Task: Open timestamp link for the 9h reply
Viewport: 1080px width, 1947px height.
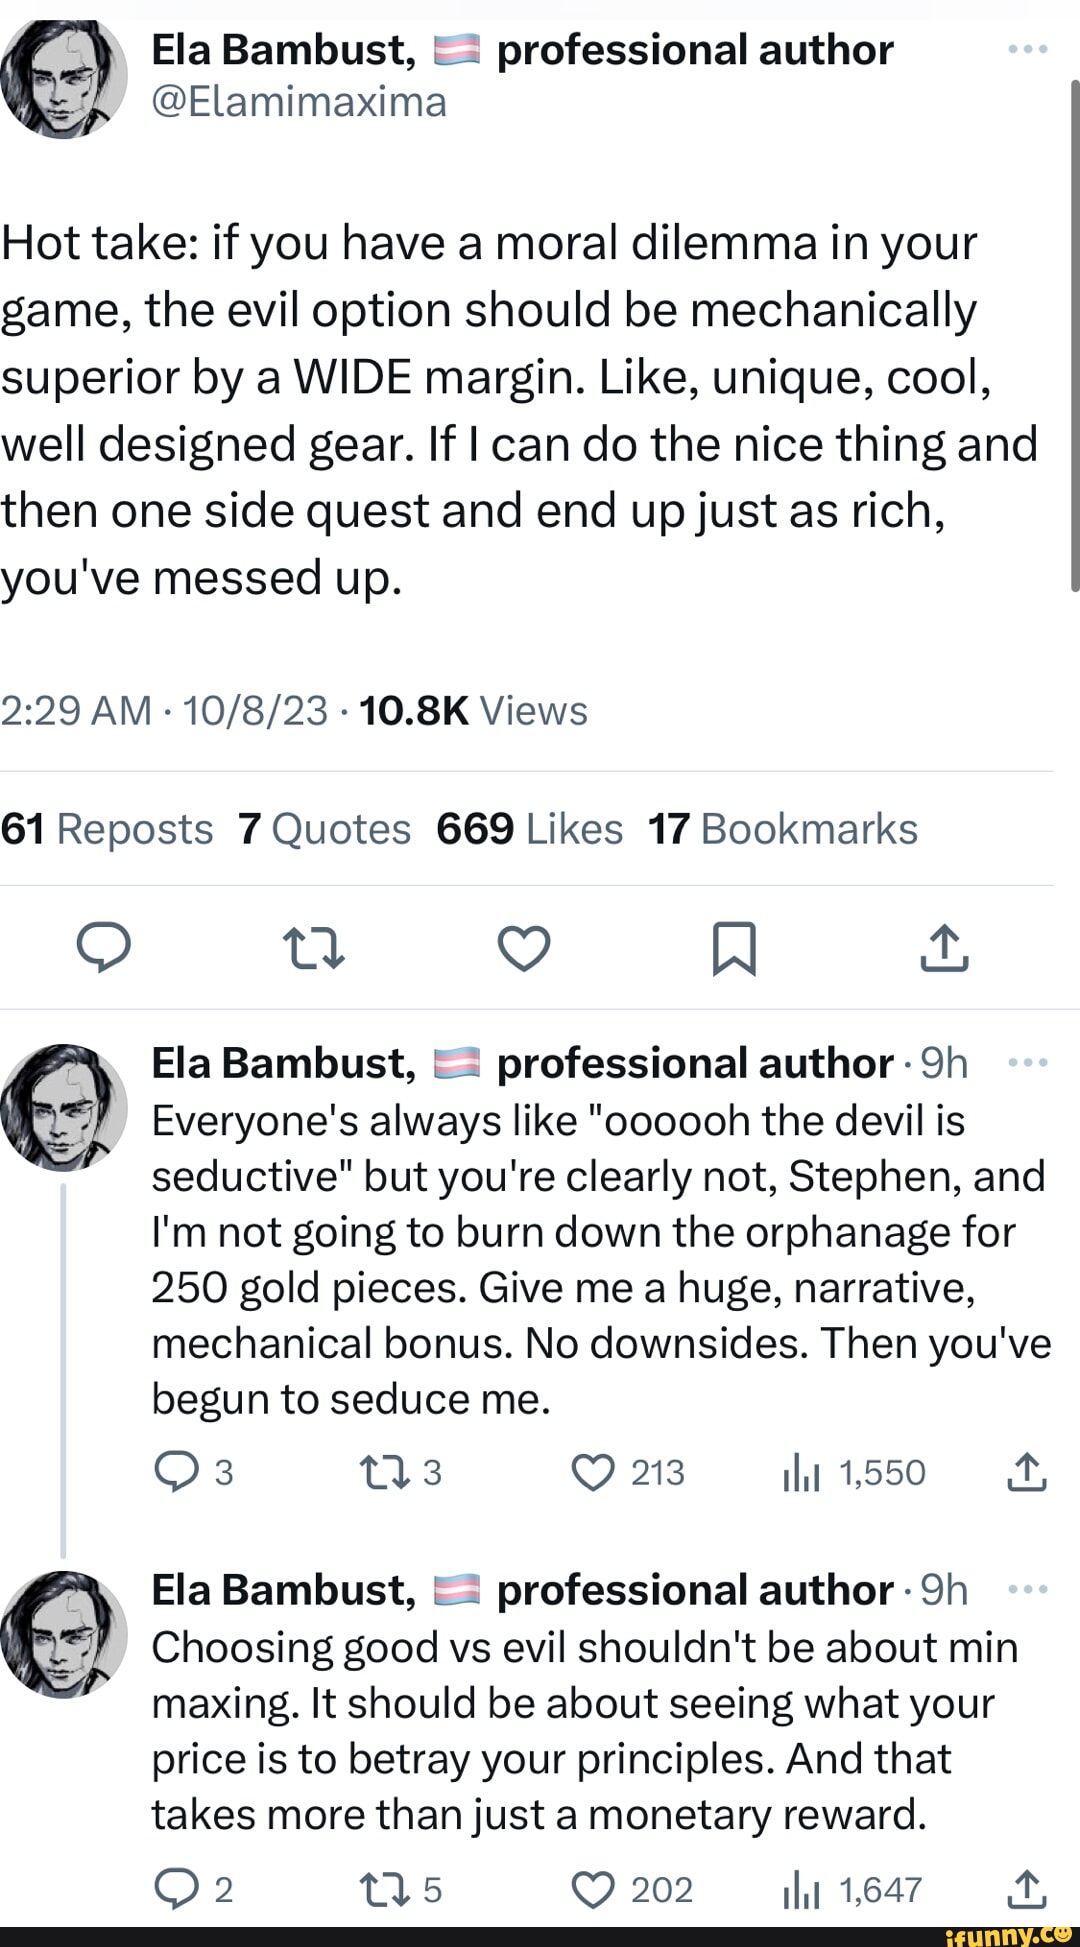Action: 943,1063
